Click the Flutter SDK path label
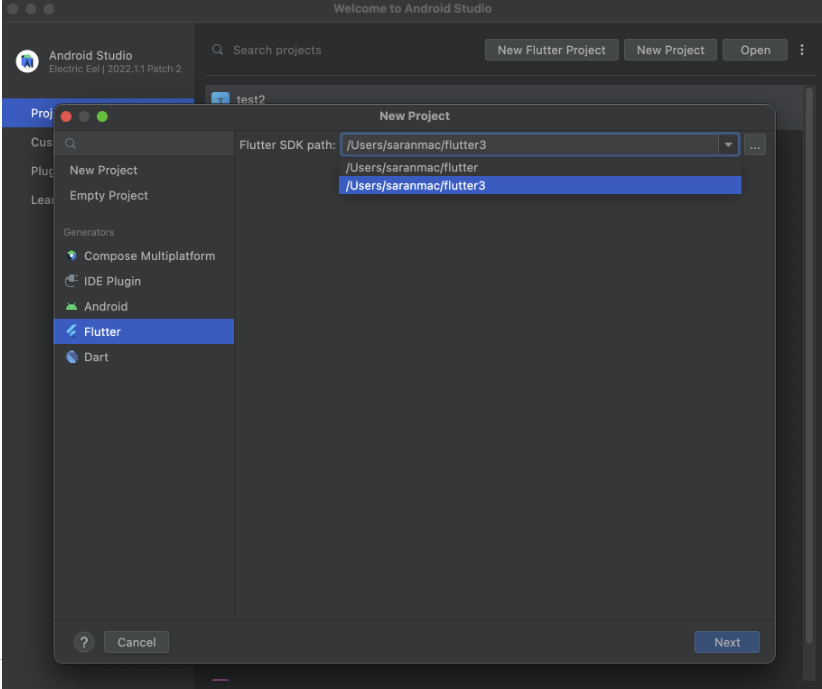This screenshot has width=822, height=689. 287,145
